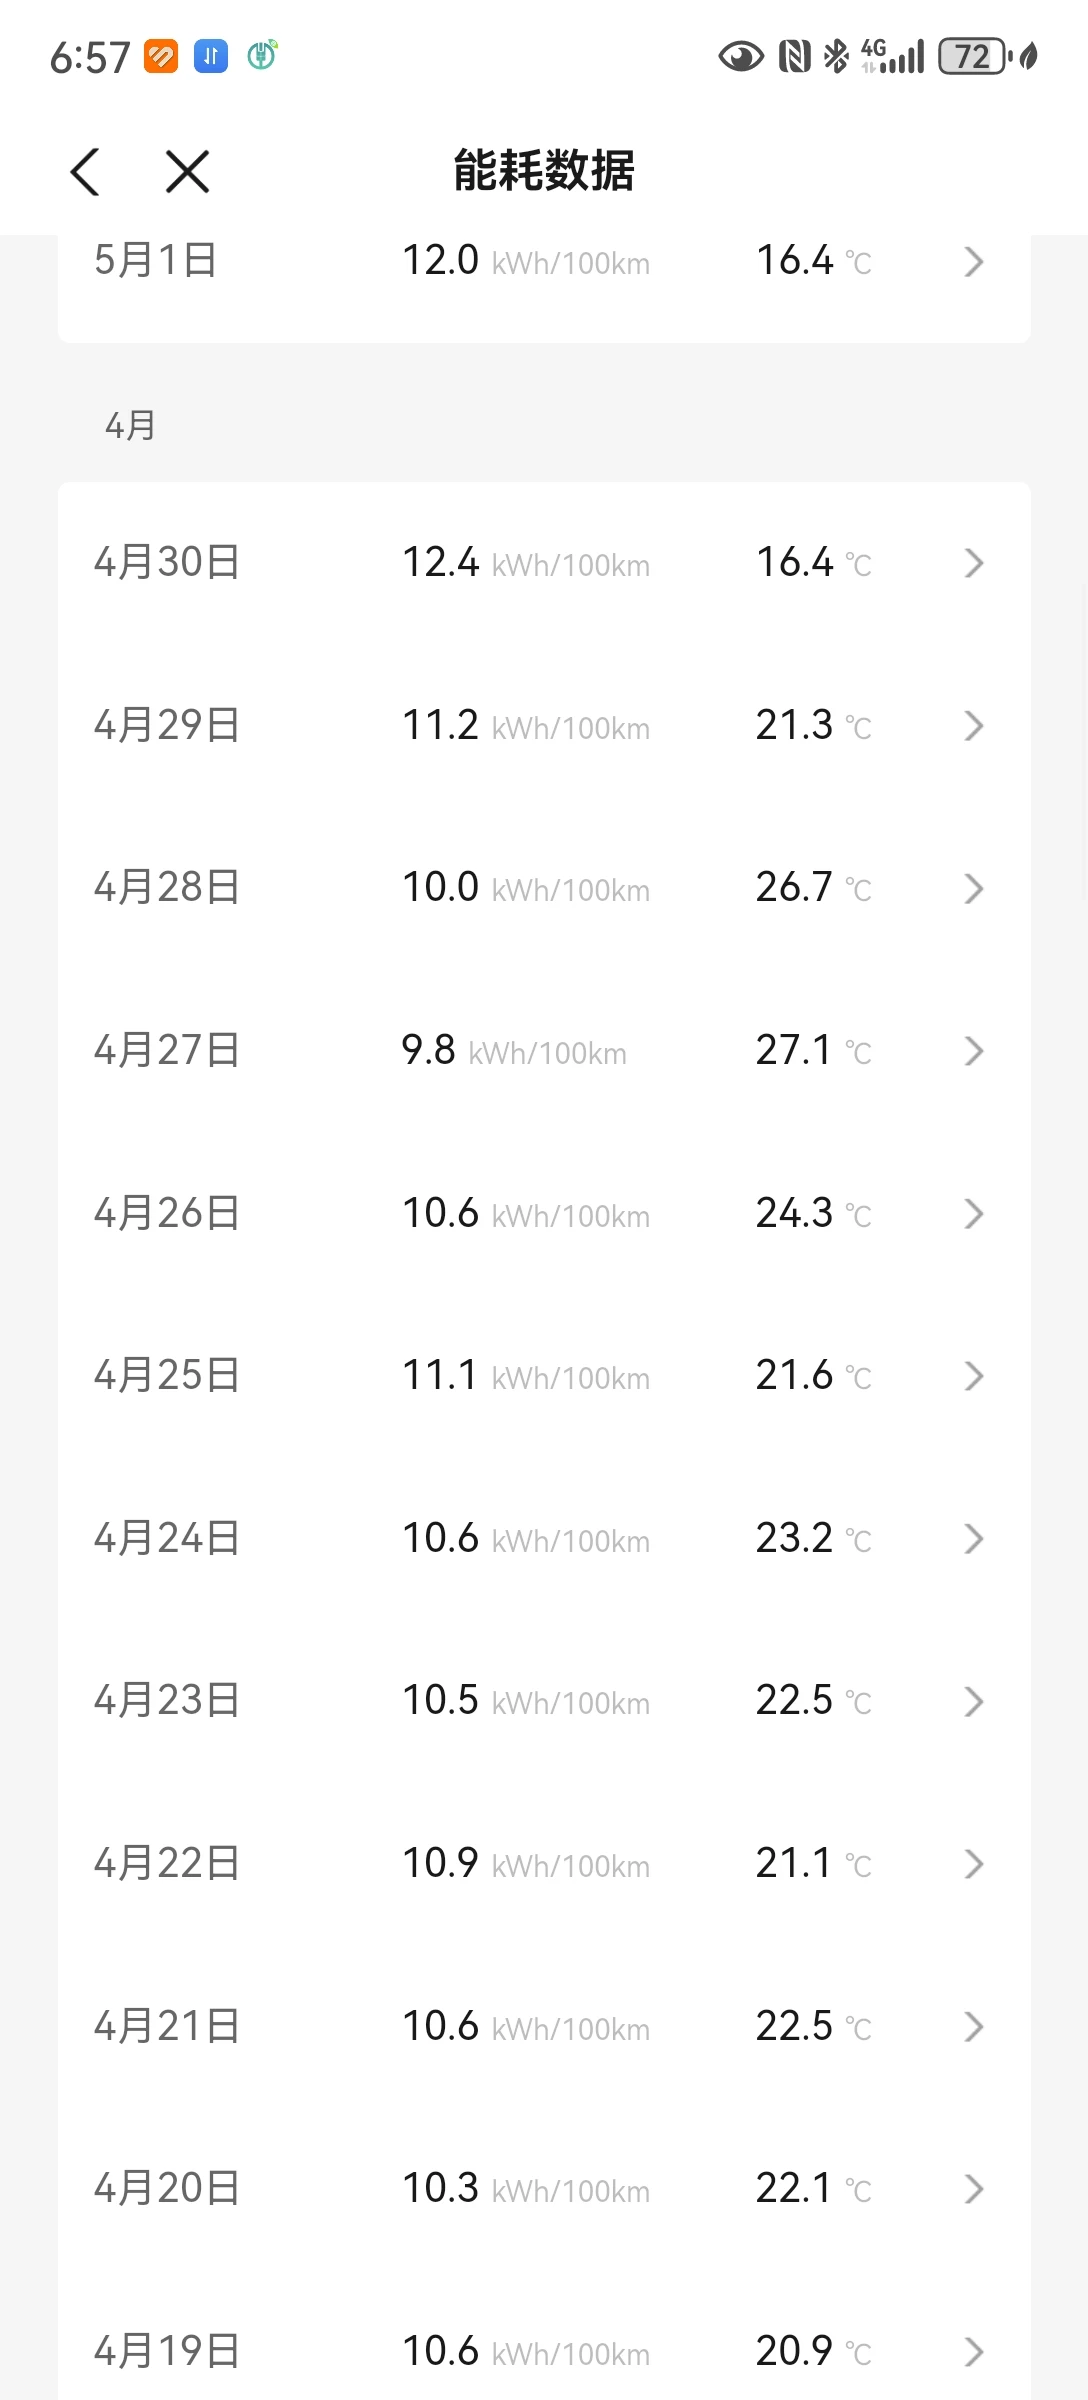Viewport: 1088px width, 2400px height.
Task: Close the energy data page
Action: [x=187, y=172]
